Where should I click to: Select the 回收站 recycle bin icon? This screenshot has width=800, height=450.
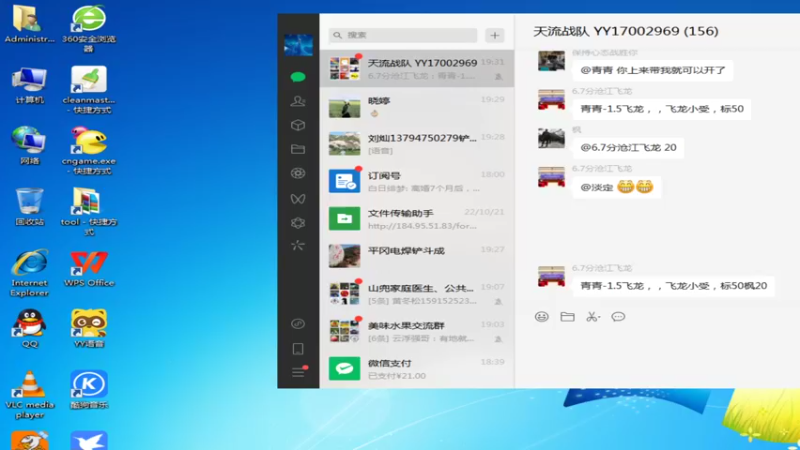pyautogui.click(x=29, y=206)
